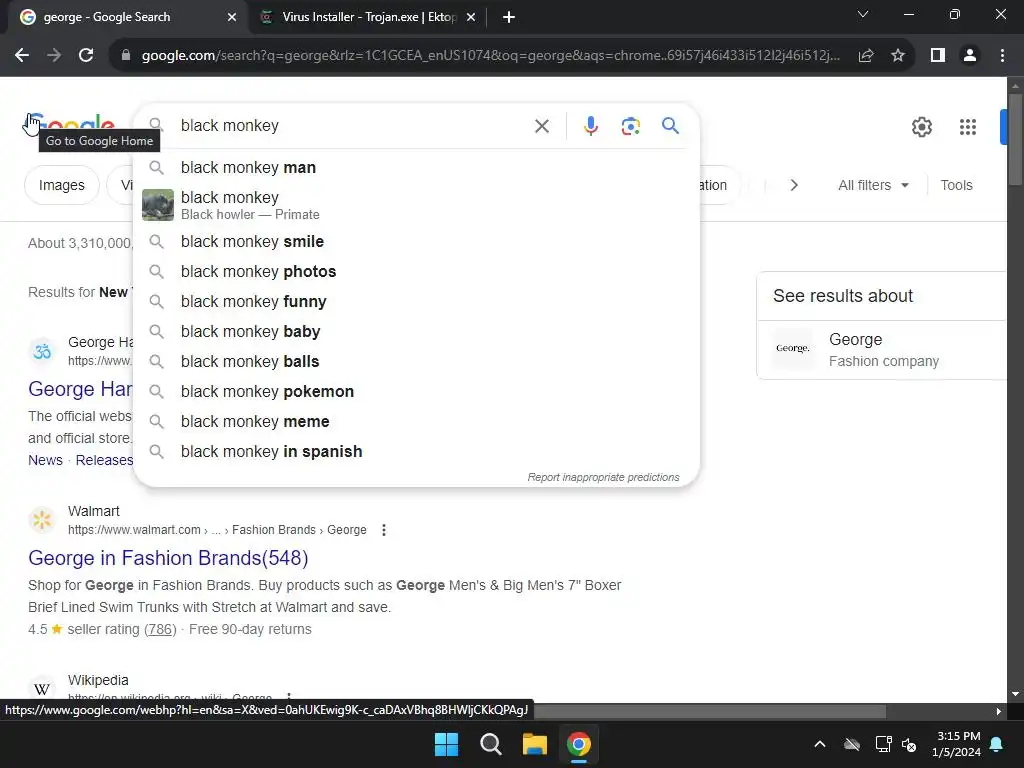Open the Tools option
This screenshot has height=768, width=1024.
[956, 185]
